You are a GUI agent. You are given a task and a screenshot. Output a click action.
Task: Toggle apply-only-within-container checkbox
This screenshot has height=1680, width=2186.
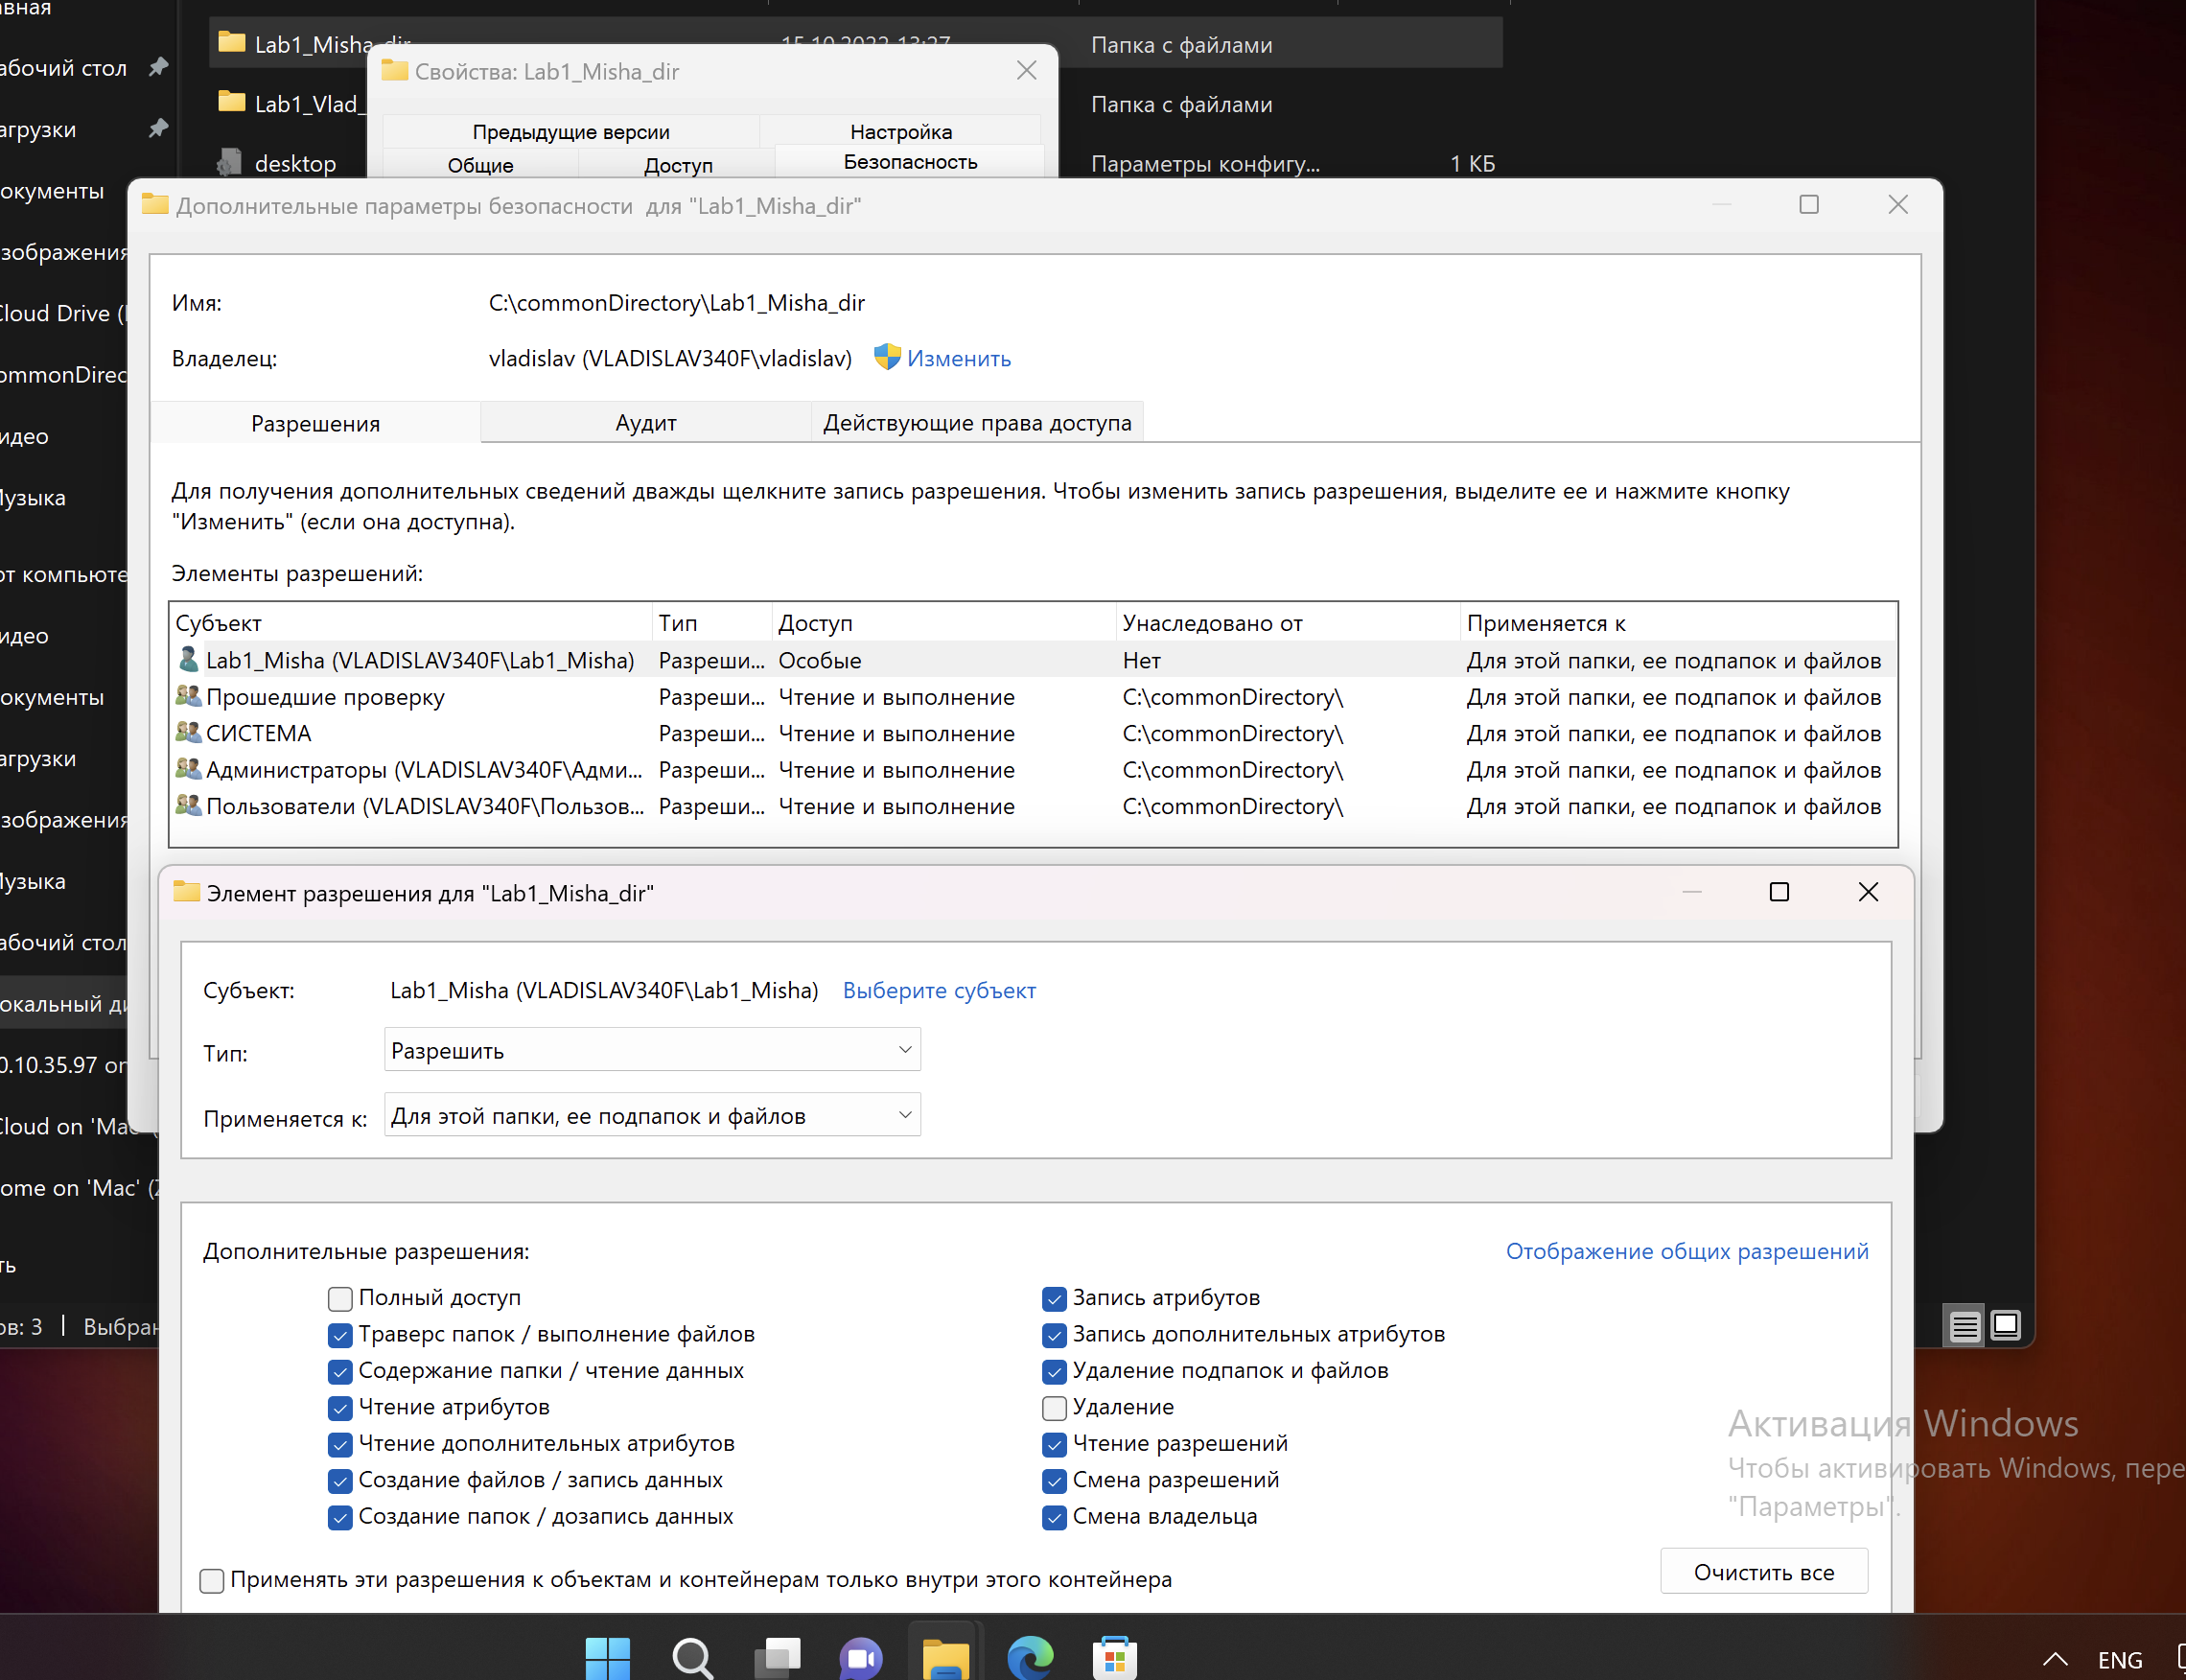pyautogui.click(x=212, y=1580)
